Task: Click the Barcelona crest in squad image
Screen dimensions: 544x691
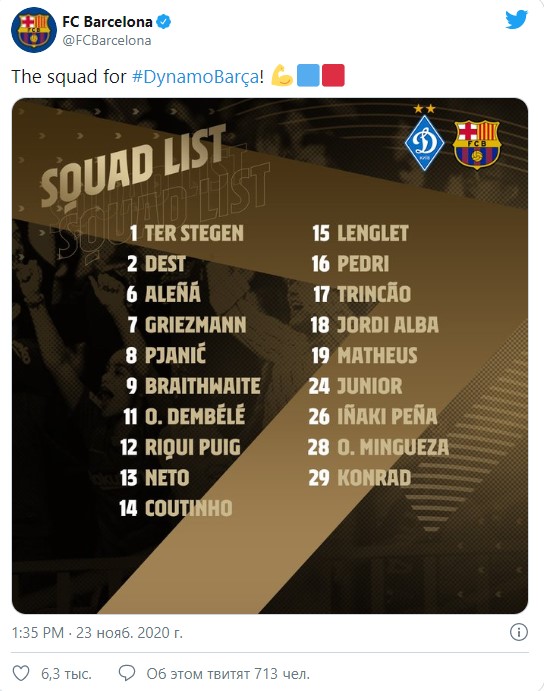Action: pos(477,145)
